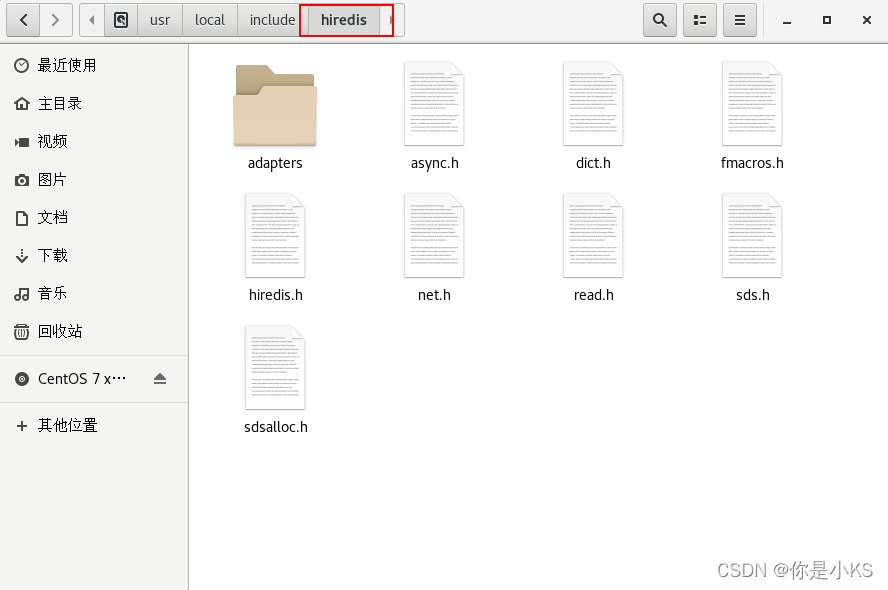Open the search magnifier button
The image size is (888, 590).
click(x=660, y=20)
